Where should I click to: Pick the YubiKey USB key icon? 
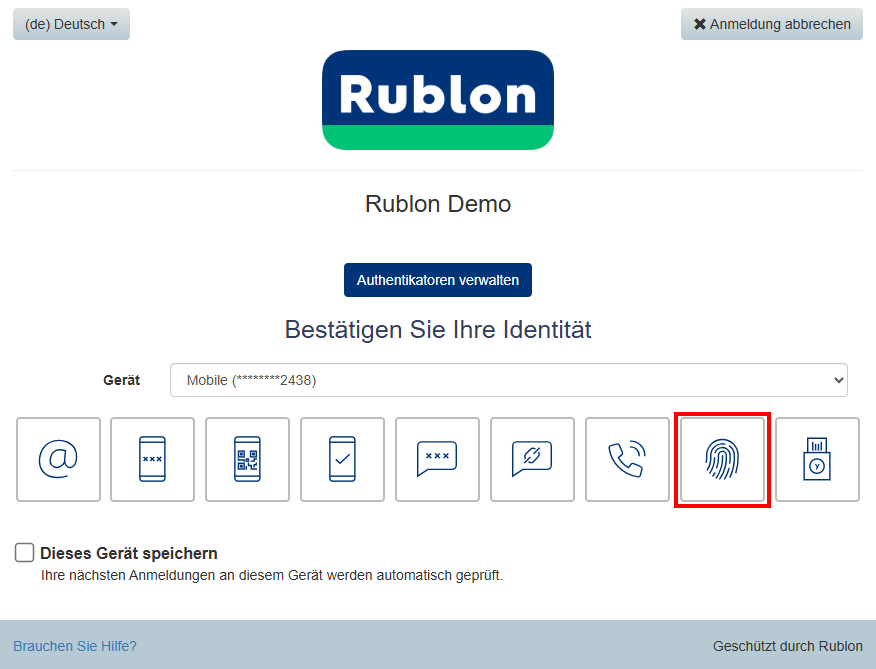(x=817, y=459)
